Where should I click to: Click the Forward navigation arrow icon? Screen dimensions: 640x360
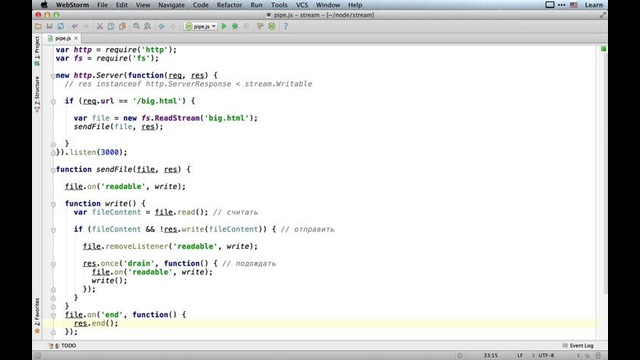pyautogui.click(x=173, y=27)
